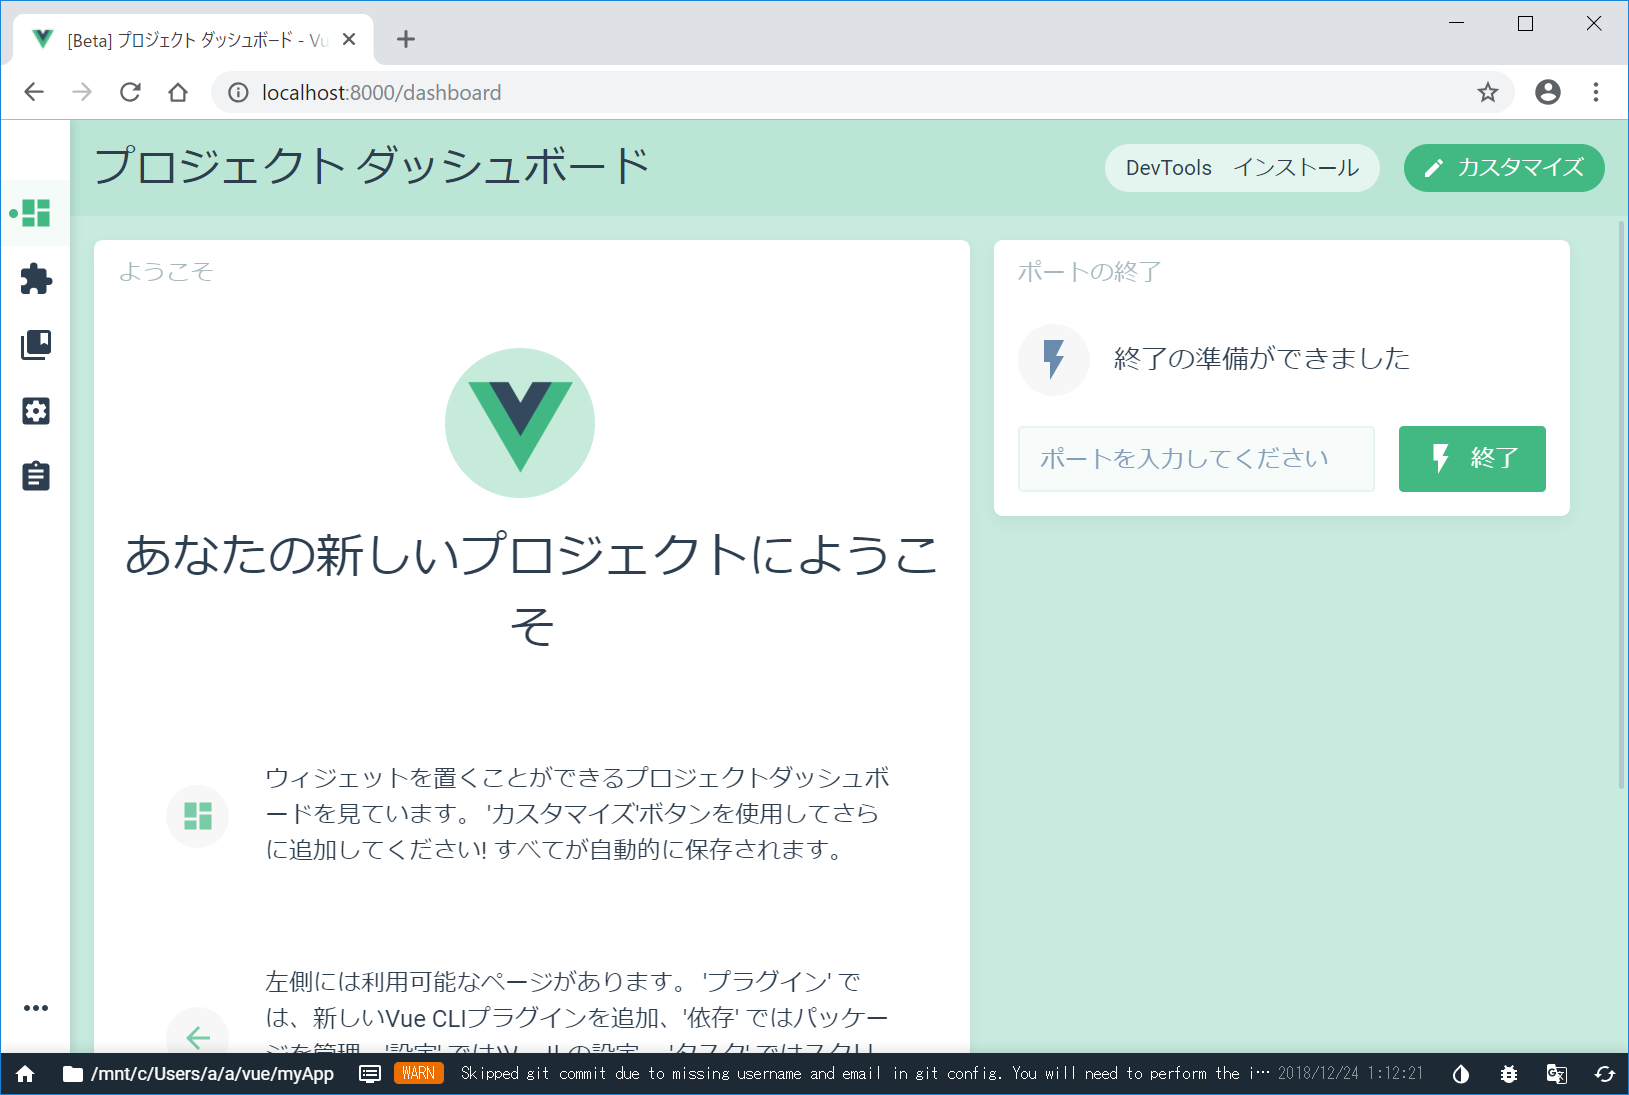Open the browser profile avatar

click(x=1548, y=92)
